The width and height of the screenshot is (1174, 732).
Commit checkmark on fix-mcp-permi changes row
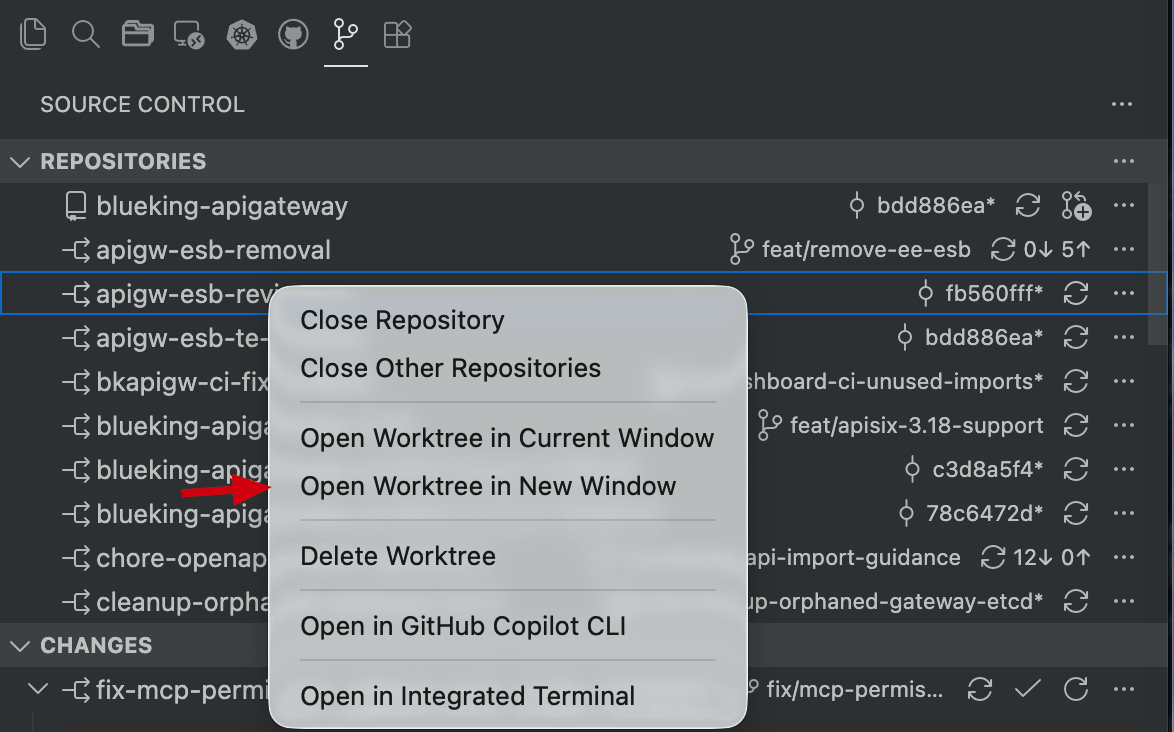pos(1028,689)
